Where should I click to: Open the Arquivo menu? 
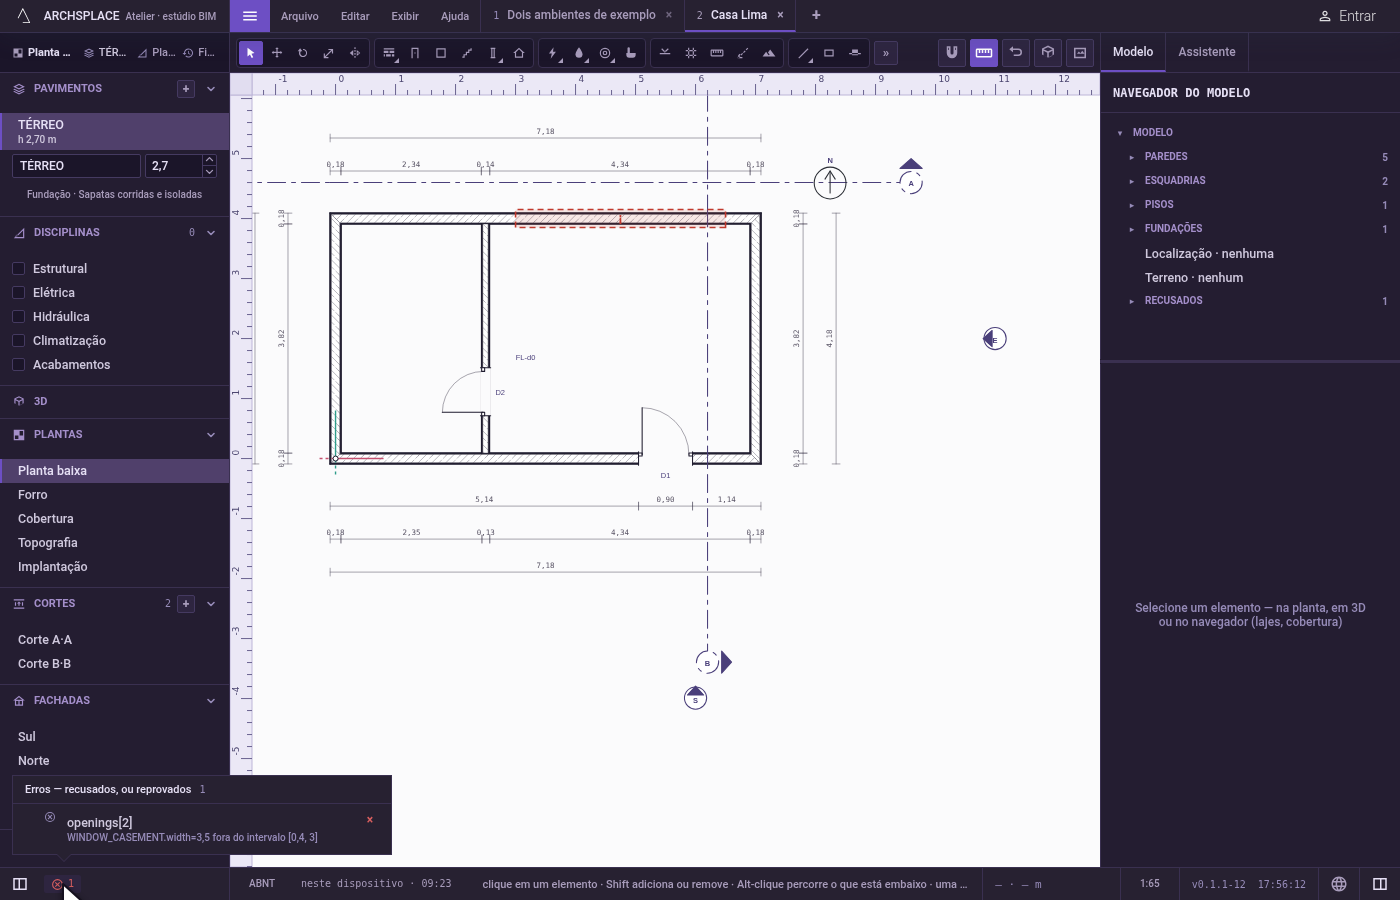click(x=300, y=16)
